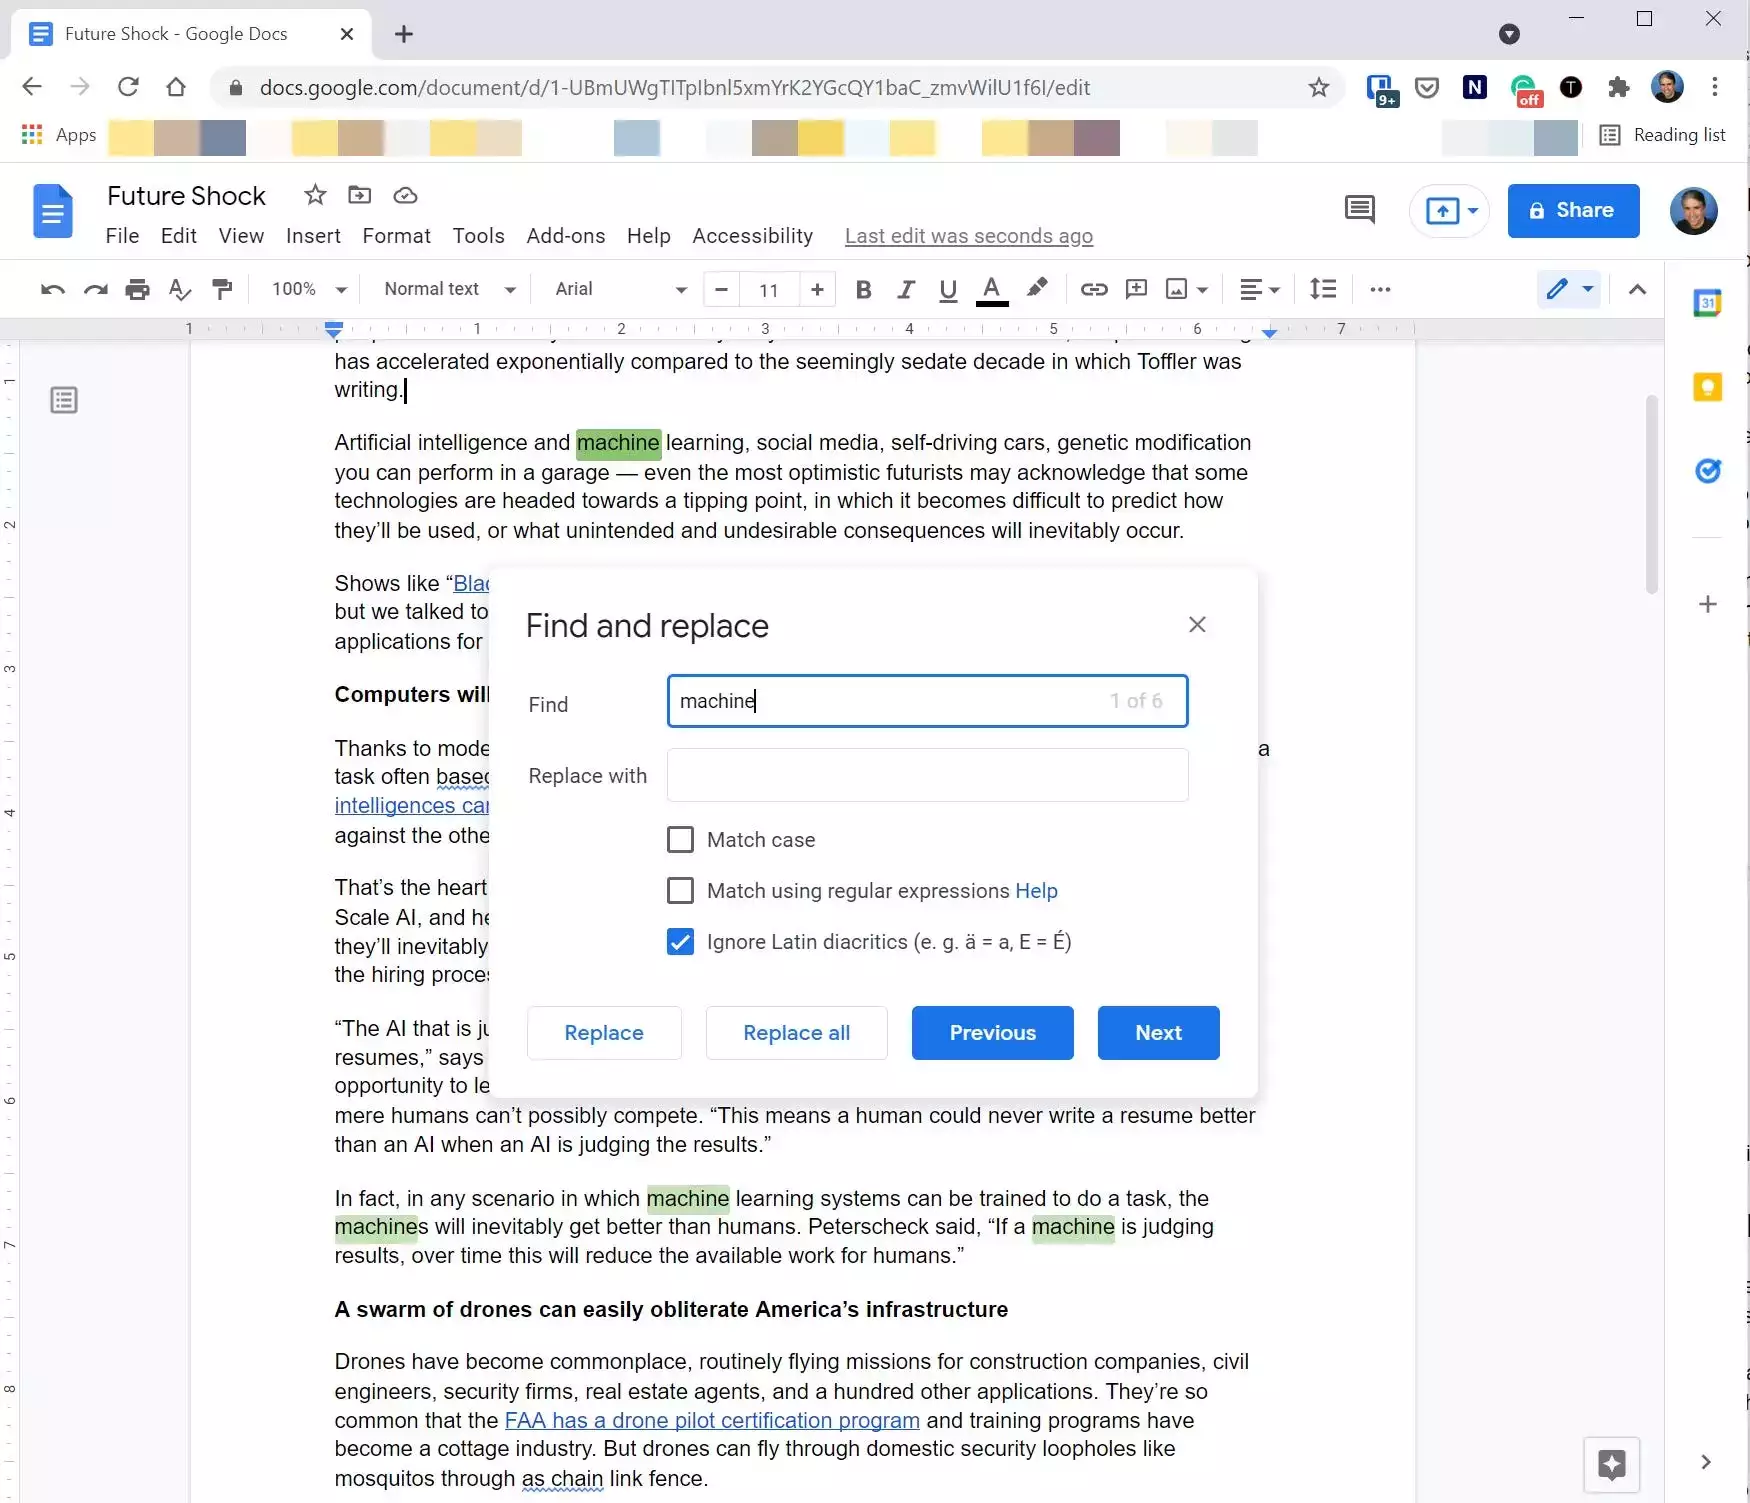The height and width of the screenshot is (1503, 1750).
Task: Open the Accessibility menu
Action: tap(752, 236)
